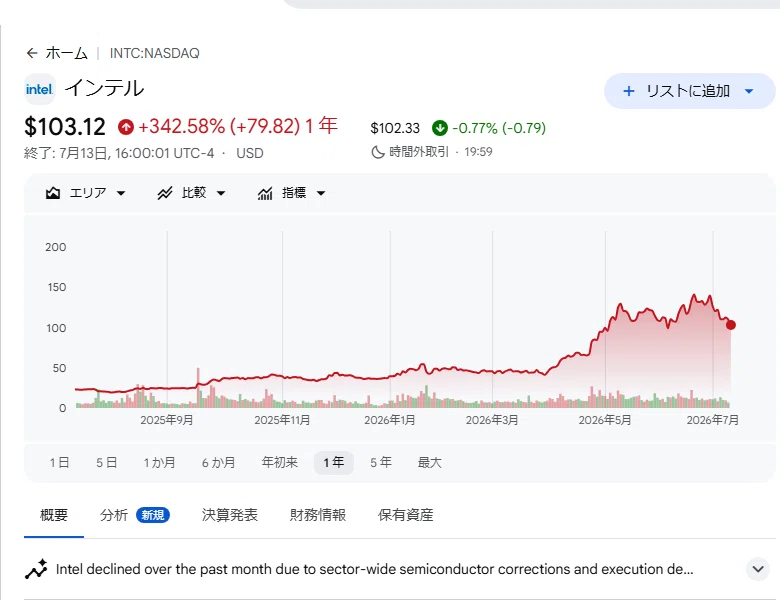
Task: Click the 終了: 7月13日 close time text
Action: [x=119, y=153]
